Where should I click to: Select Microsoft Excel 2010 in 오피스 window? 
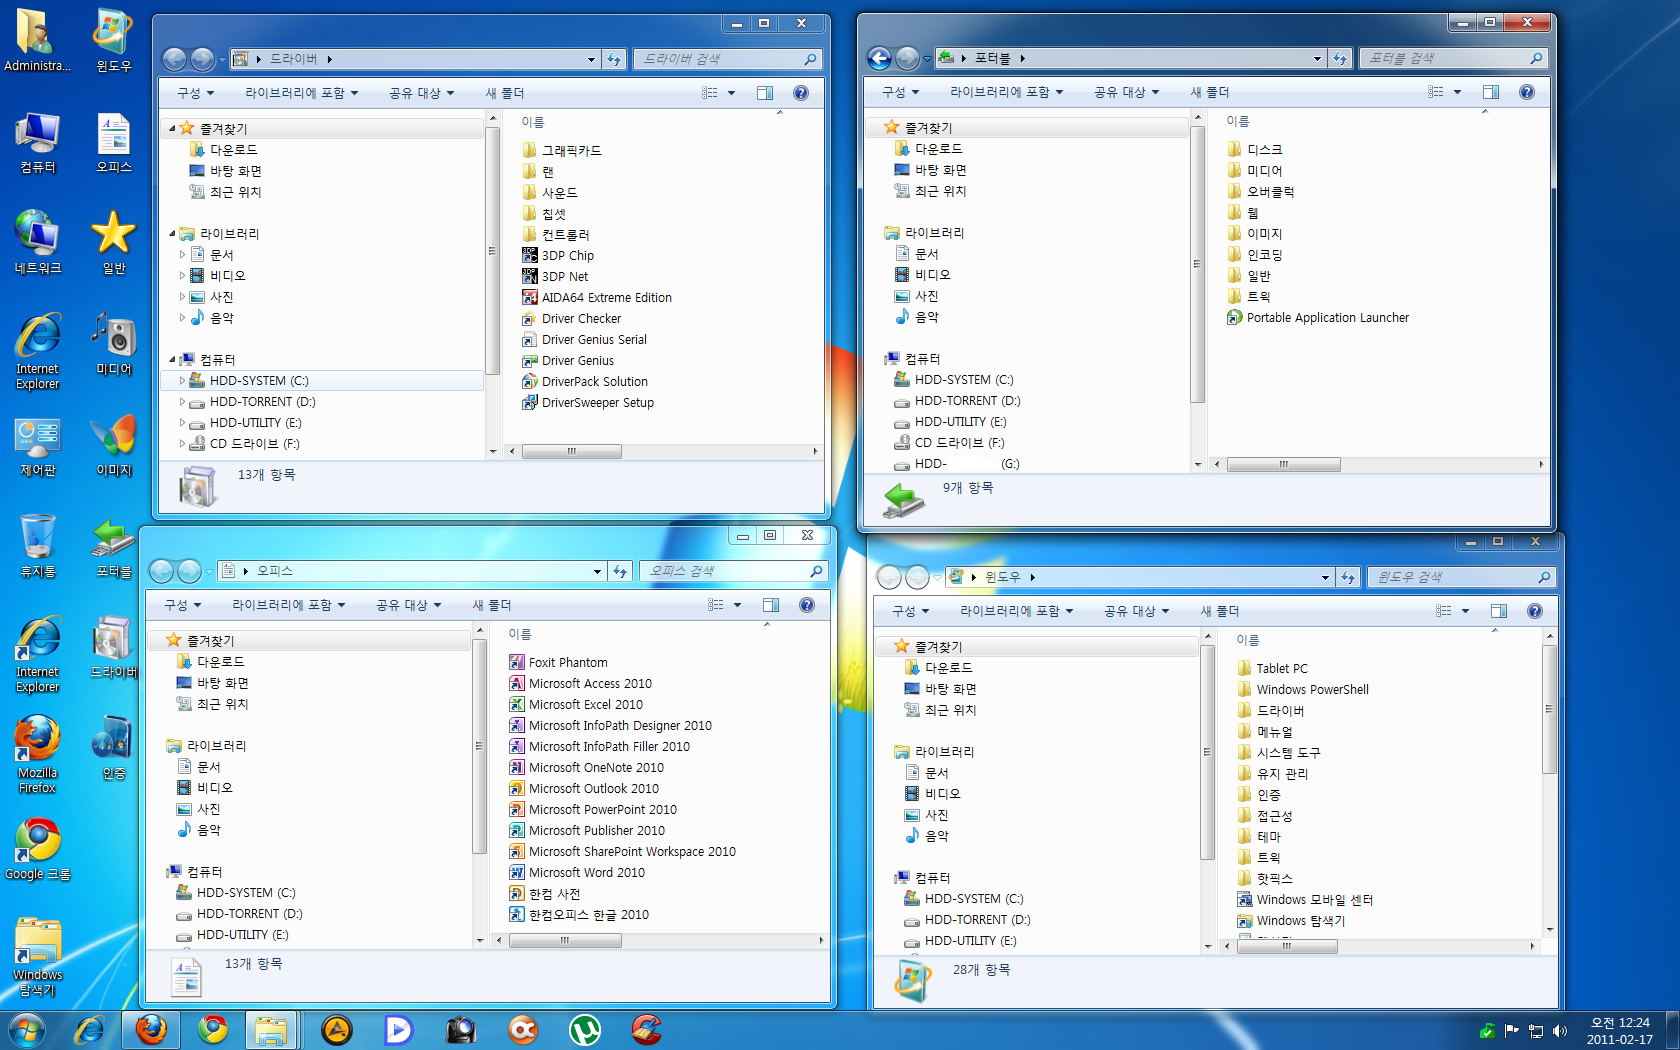576,704
